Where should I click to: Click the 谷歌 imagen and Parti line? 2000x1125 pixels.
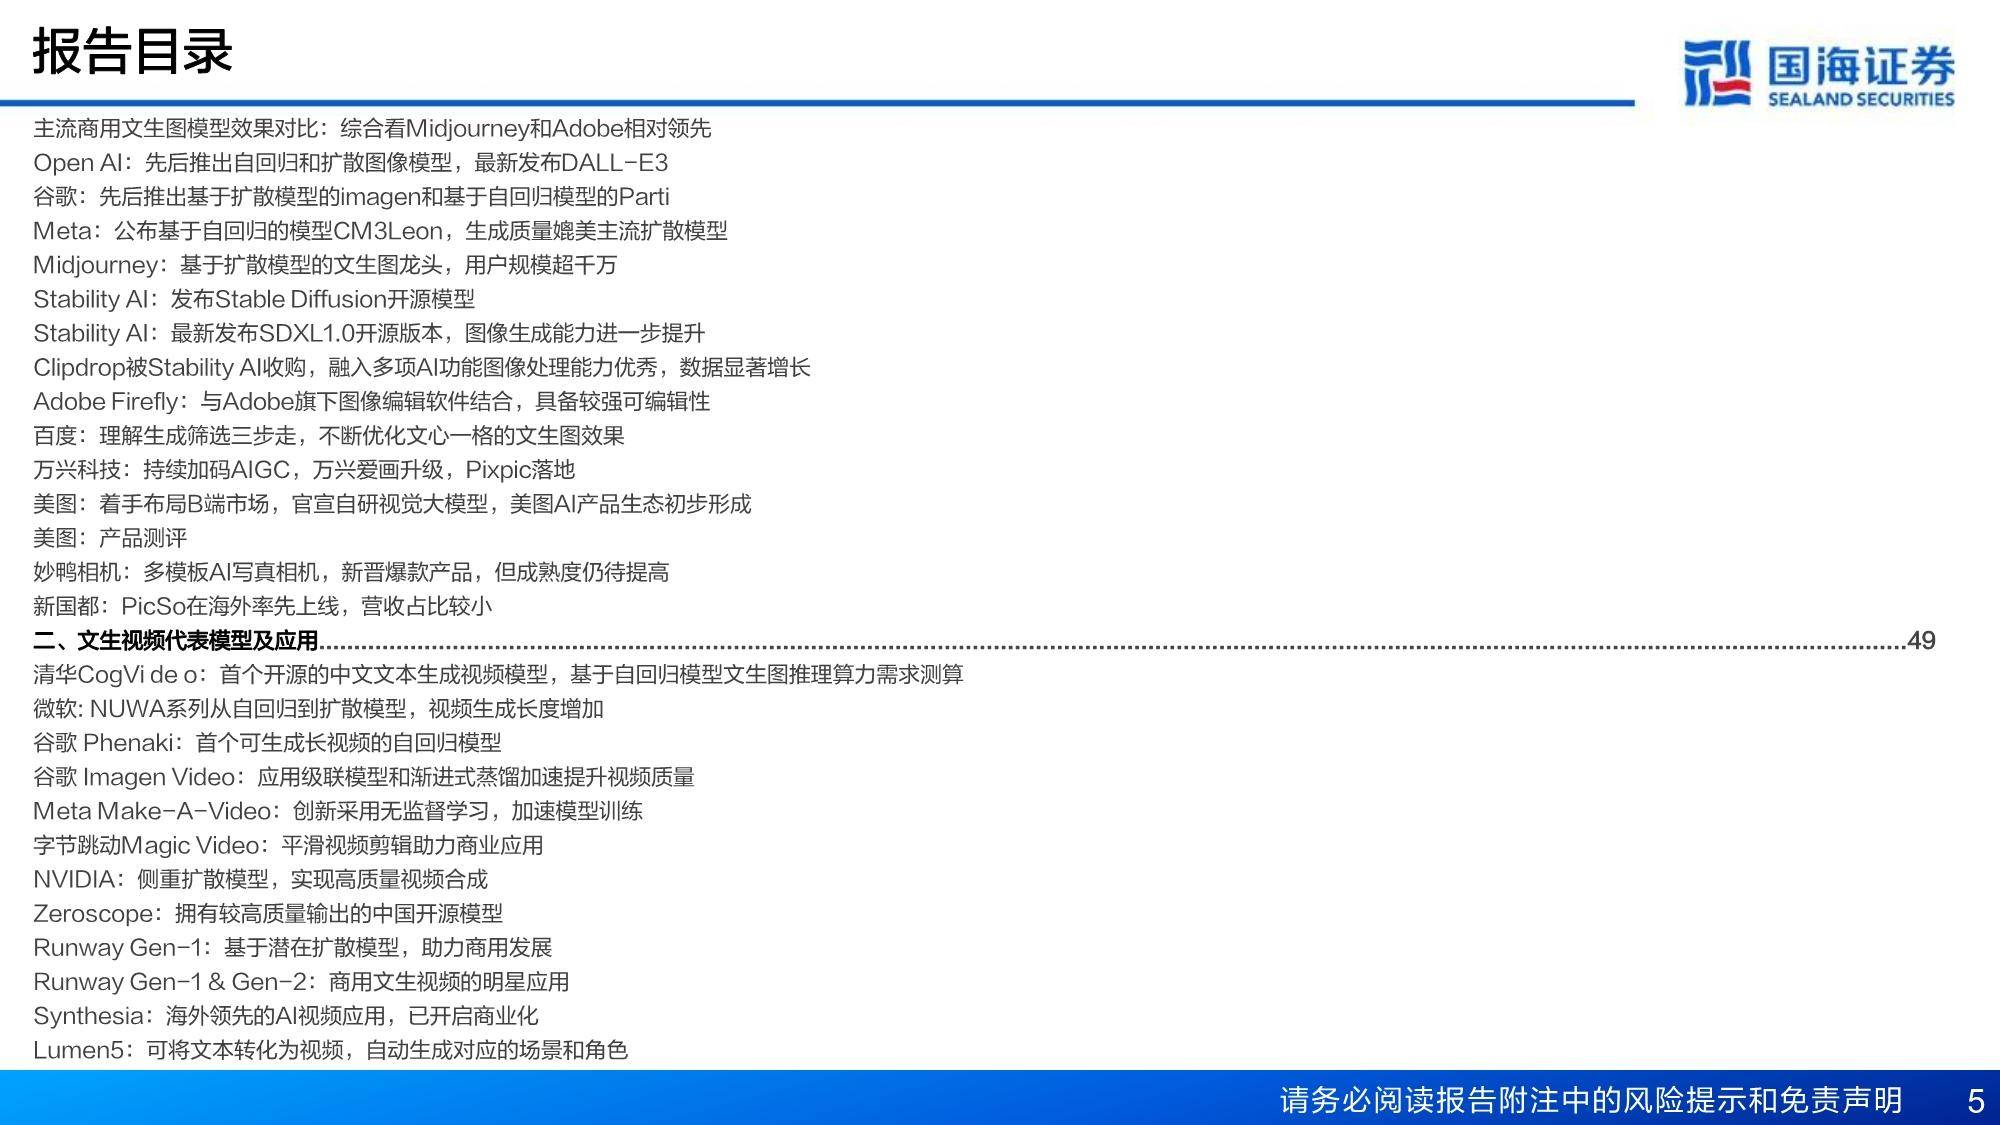(351, 196)
